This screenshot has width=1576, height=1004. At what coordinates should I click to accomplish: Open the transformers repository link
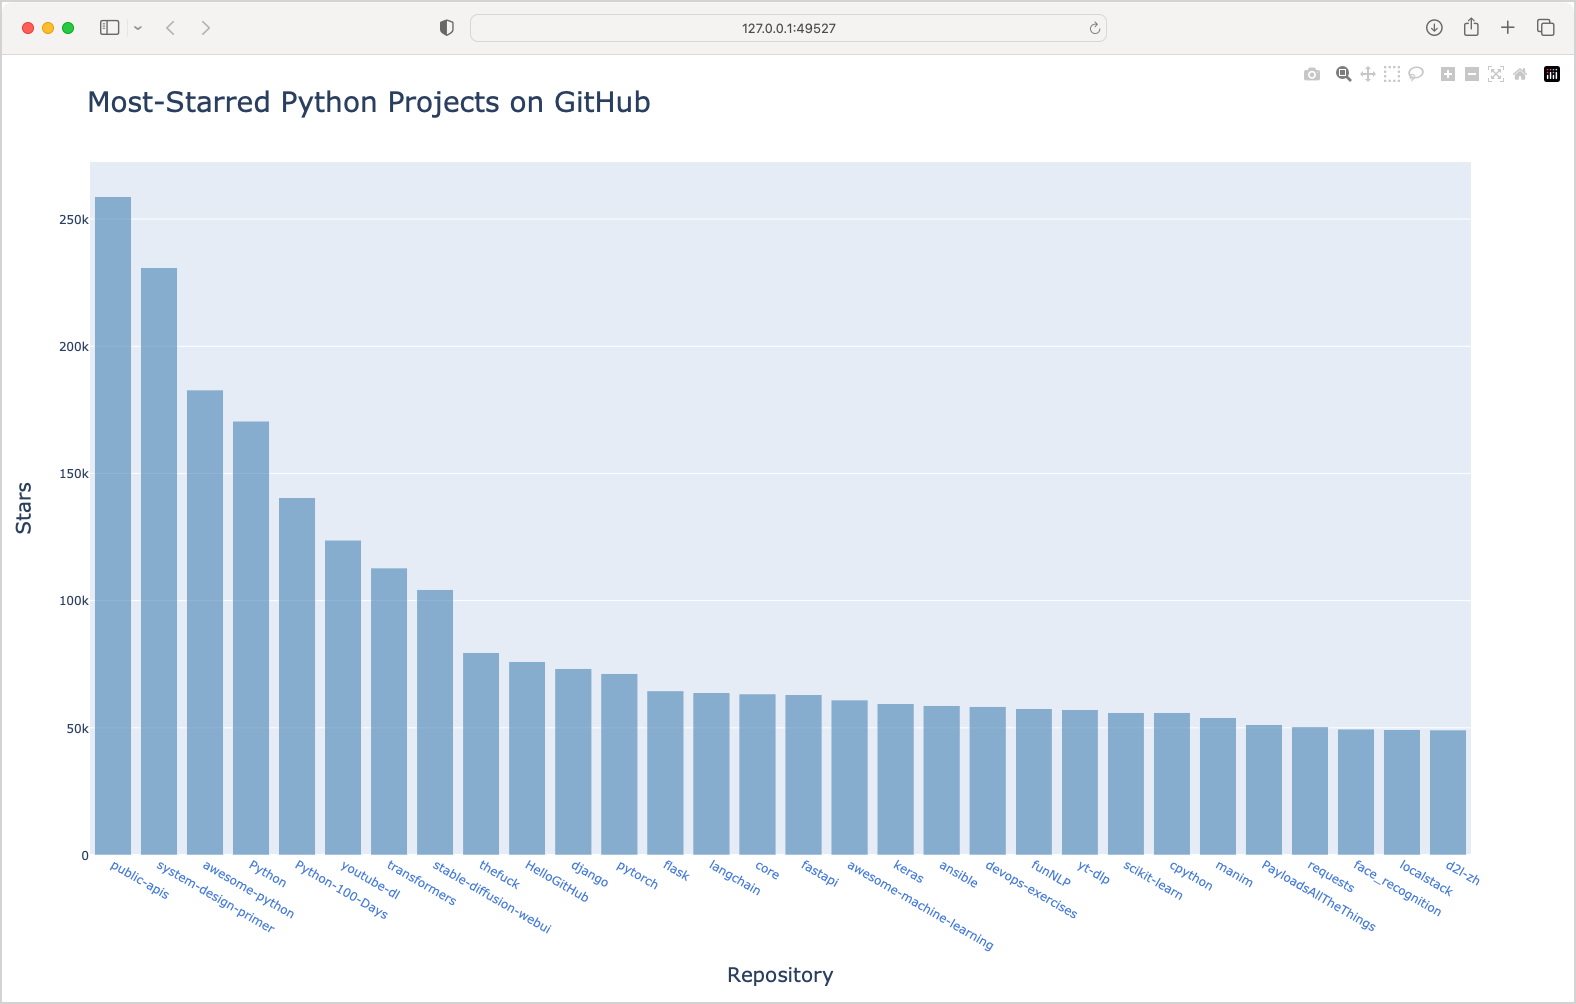tap(421, 883)
